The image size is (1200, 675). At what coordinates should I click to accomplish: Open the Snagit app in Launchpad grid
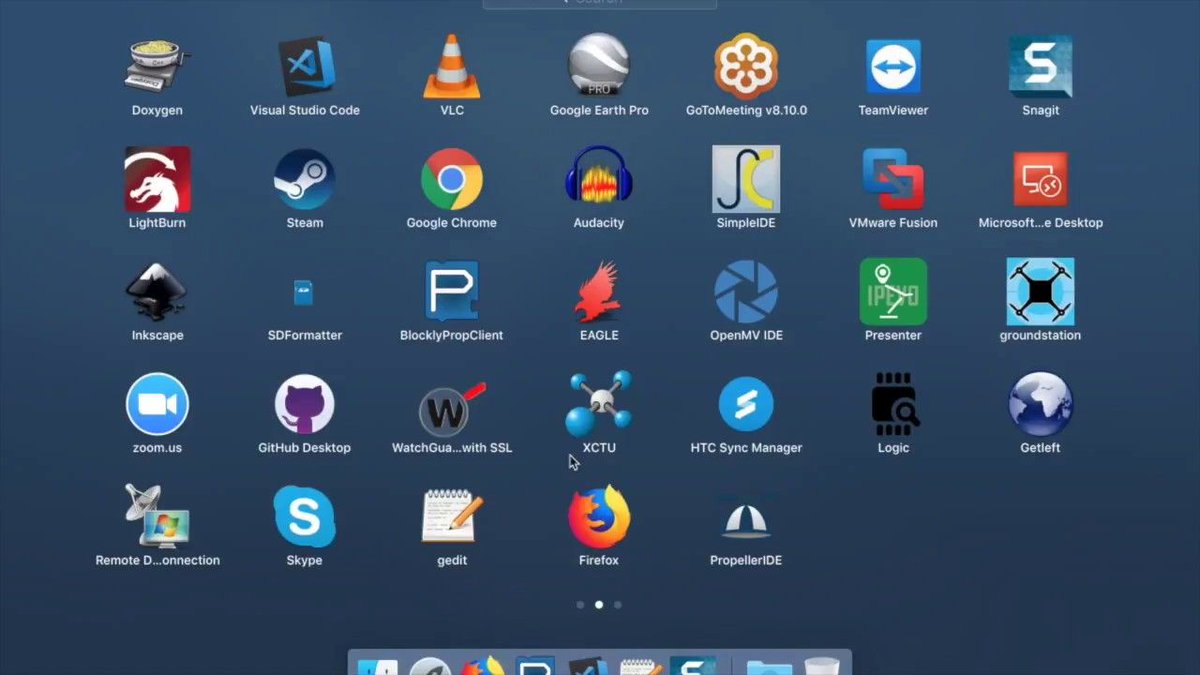(x=1040, y=67)
